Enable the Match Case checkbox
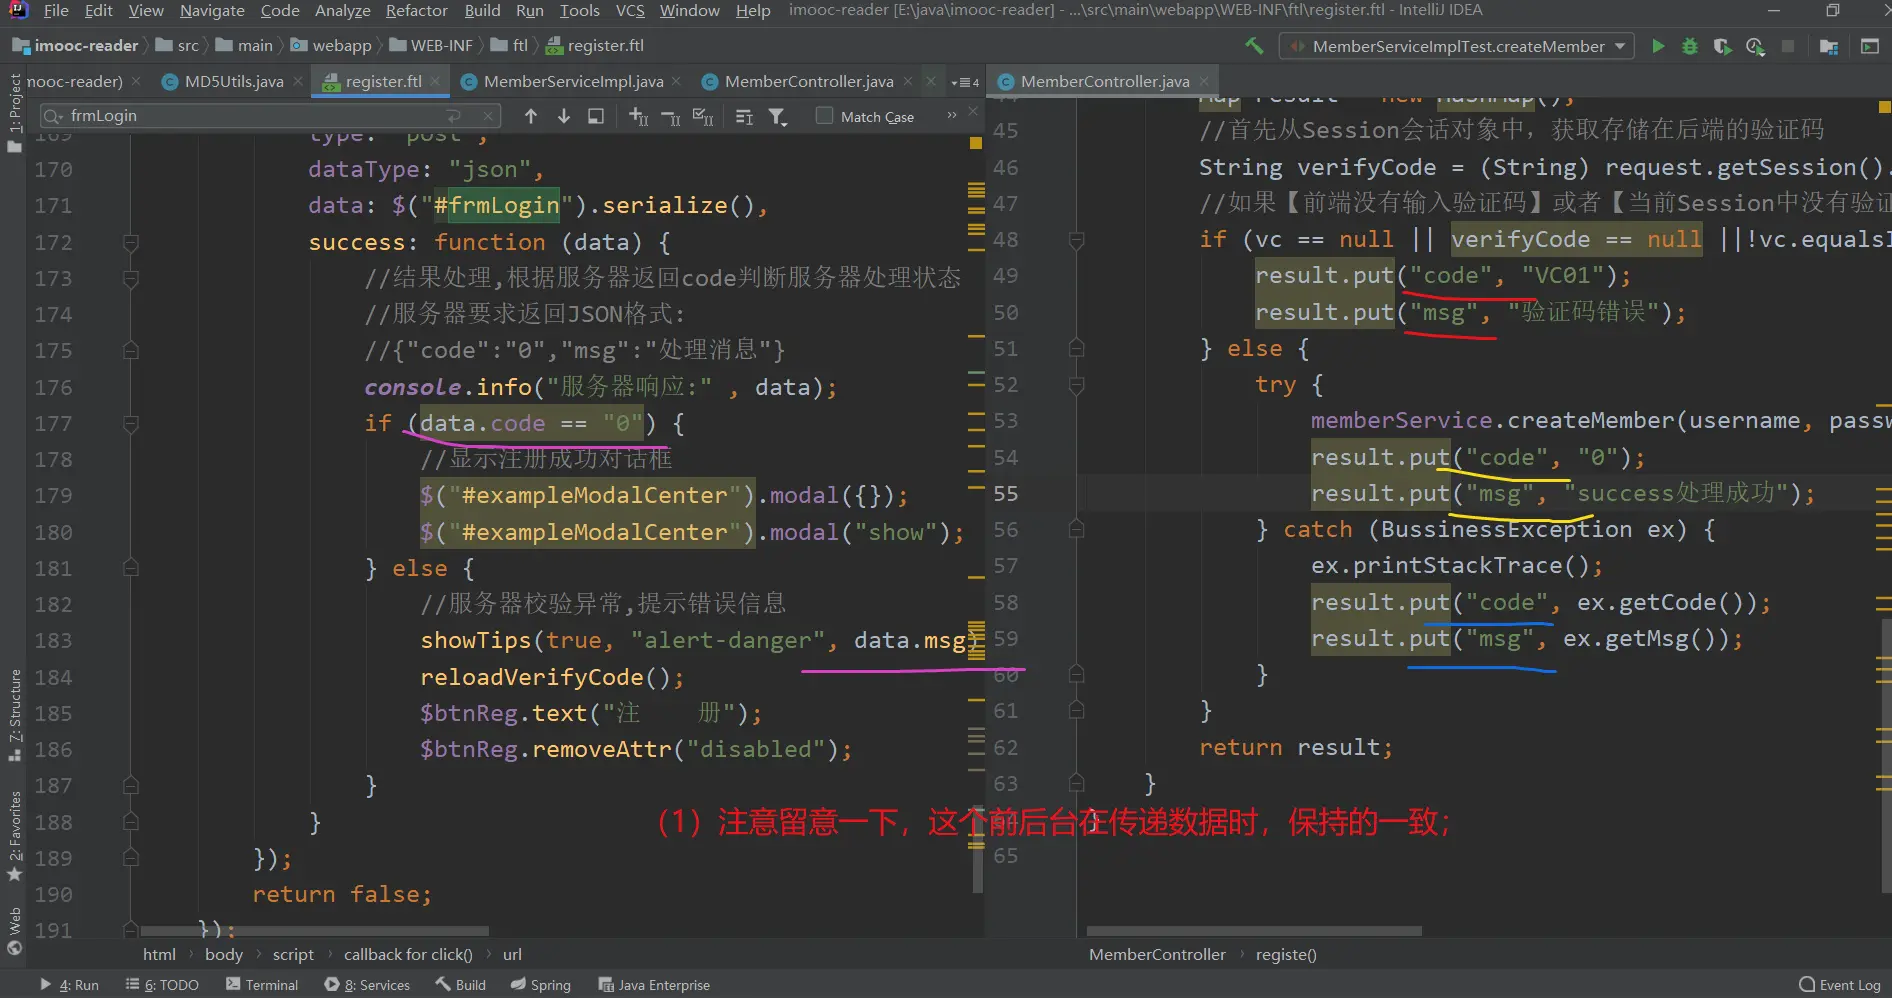The image size is (1892, 998). (x=825, y=116)
